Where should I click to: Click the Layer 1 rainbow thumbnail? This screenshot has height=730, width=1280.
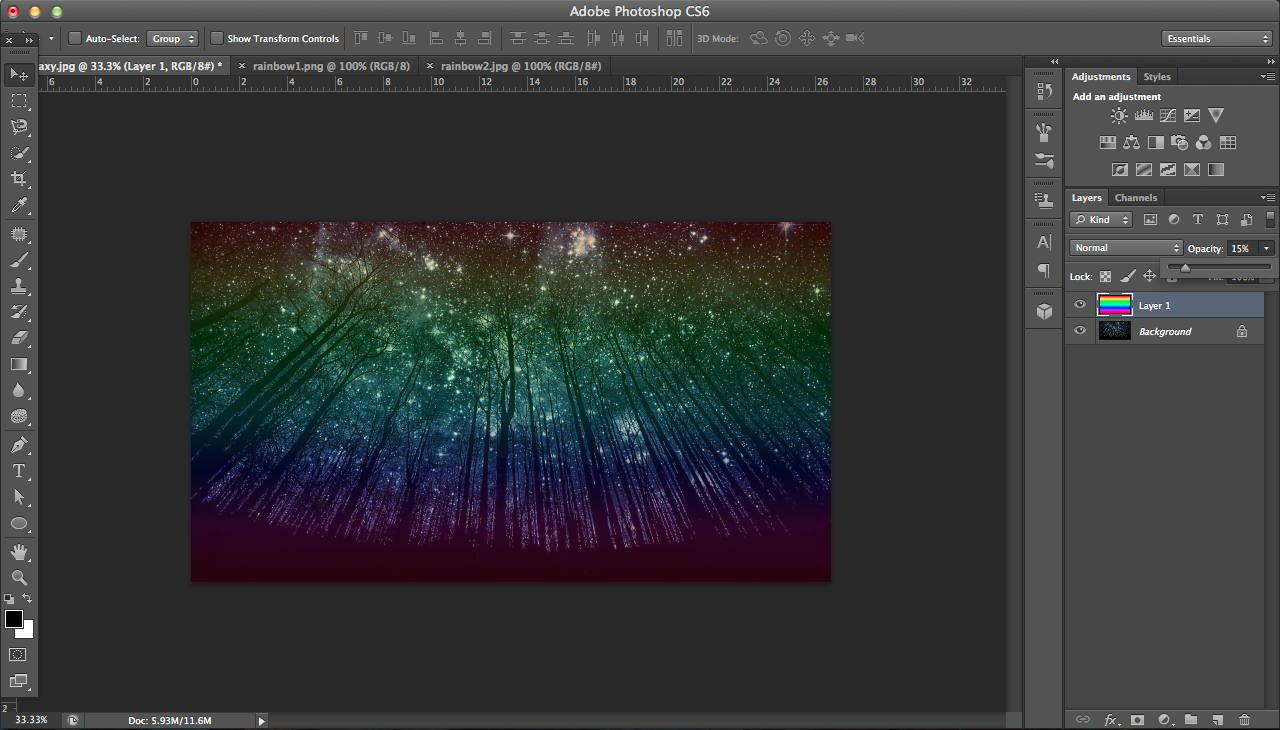(1114, 305)
